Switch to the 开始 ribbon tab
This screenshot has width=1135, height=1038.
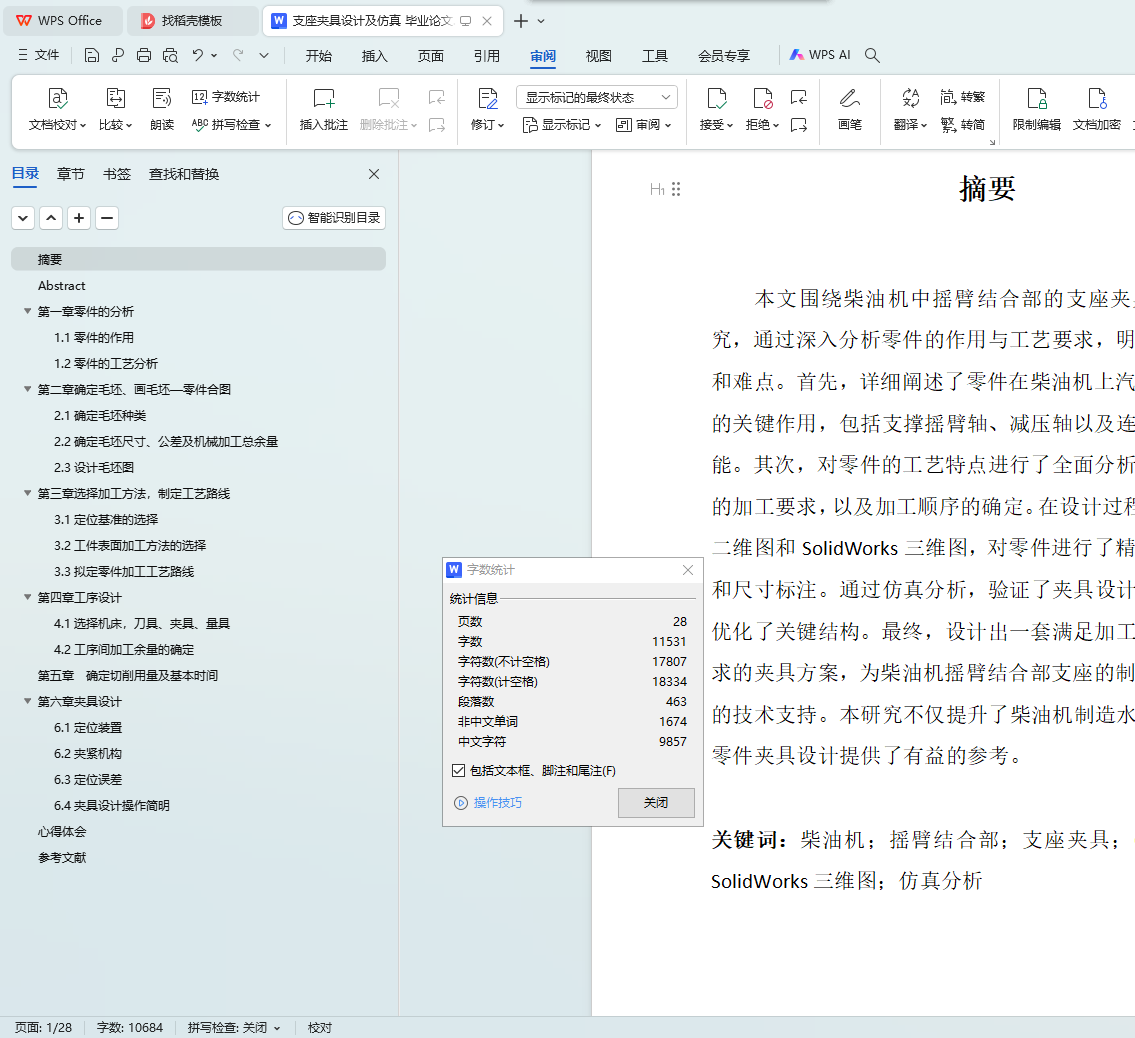318,56
